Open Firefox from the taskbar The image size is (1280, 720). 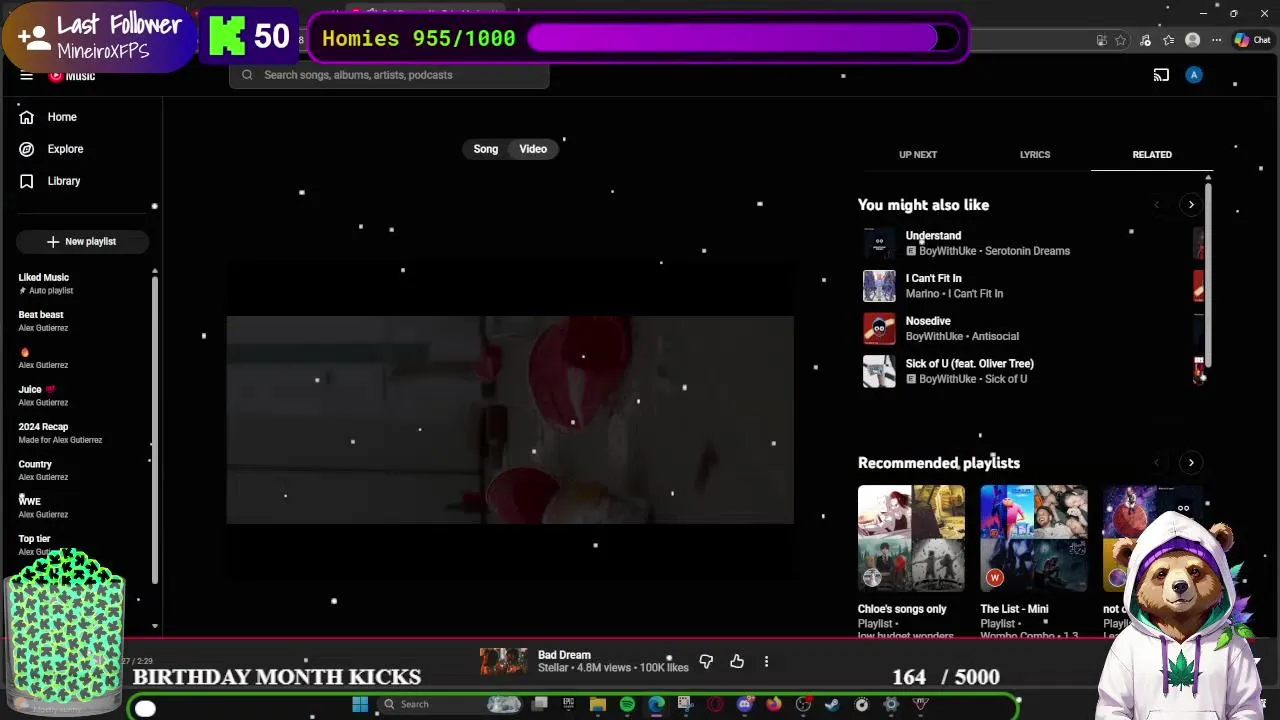774,704
